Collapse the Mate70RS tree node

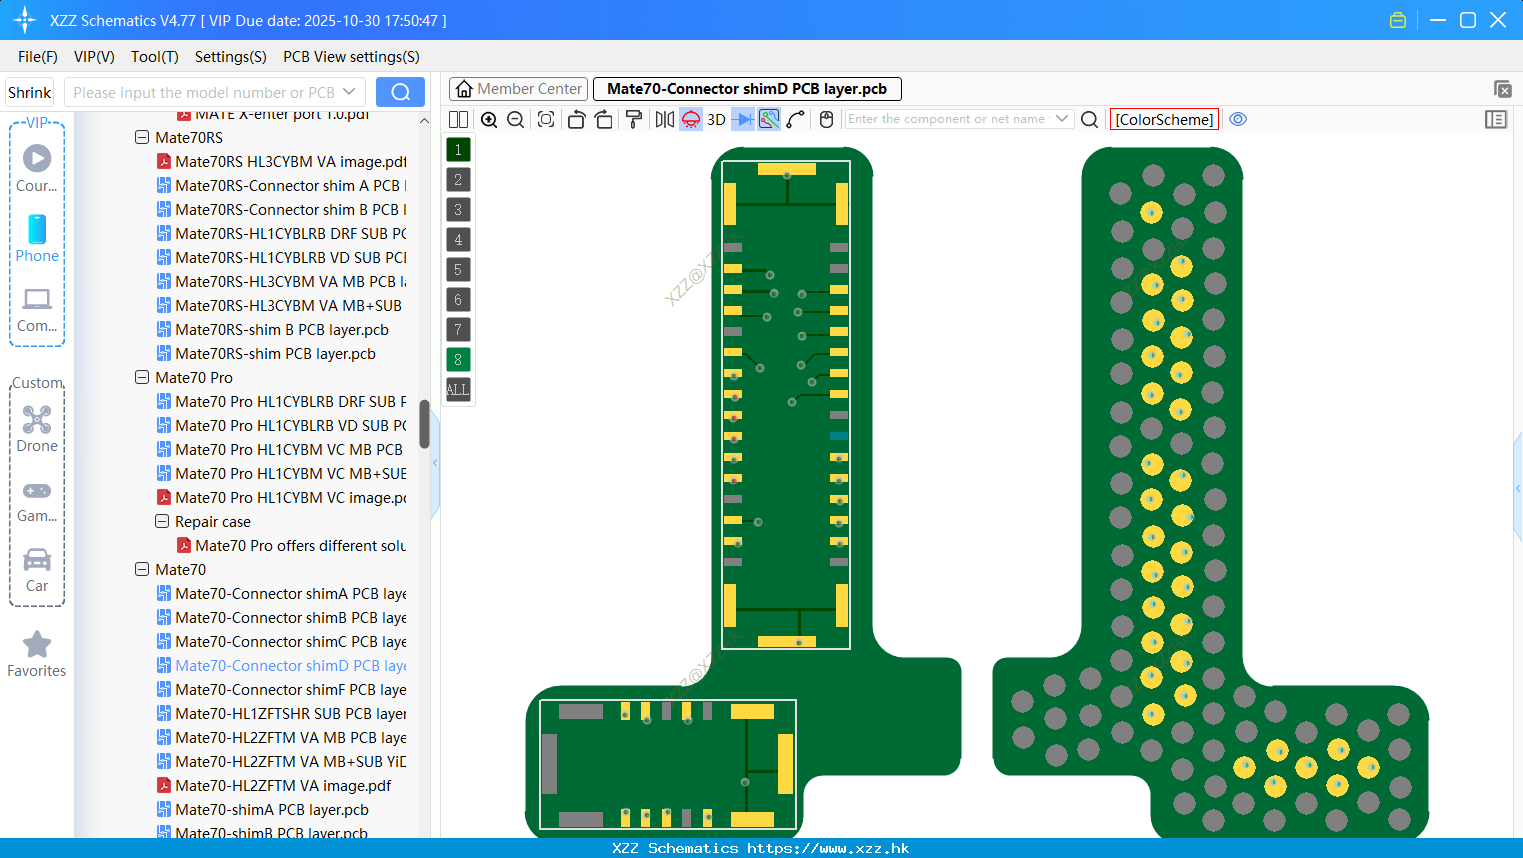[142, 138]
